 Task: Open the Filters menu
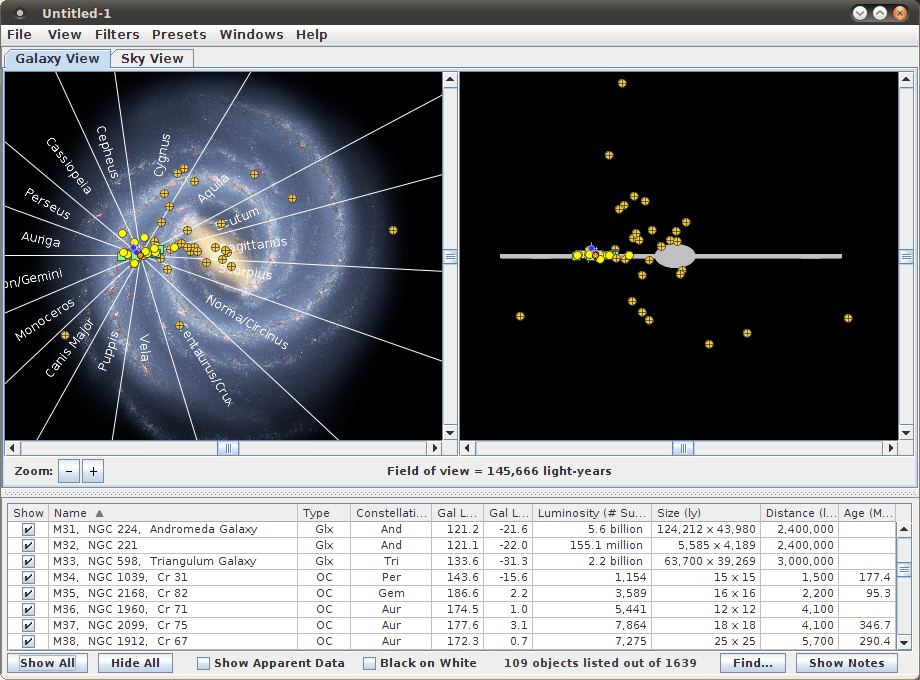click(x=117, y=35)
